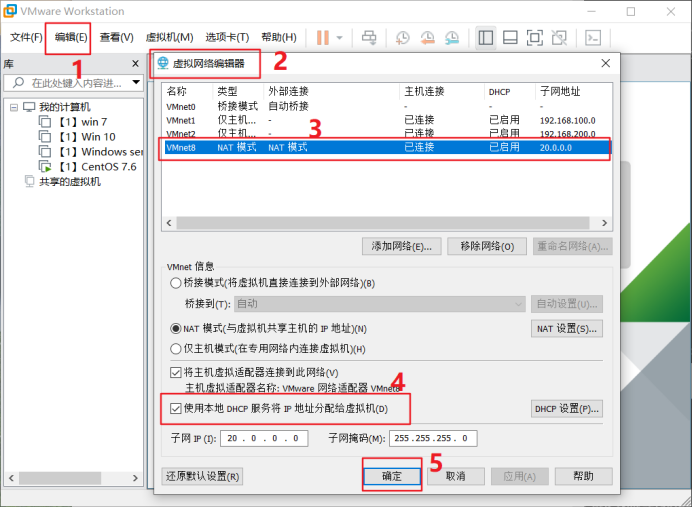
Task: Click the network list horizontal scrollbar
Action: 383,223
